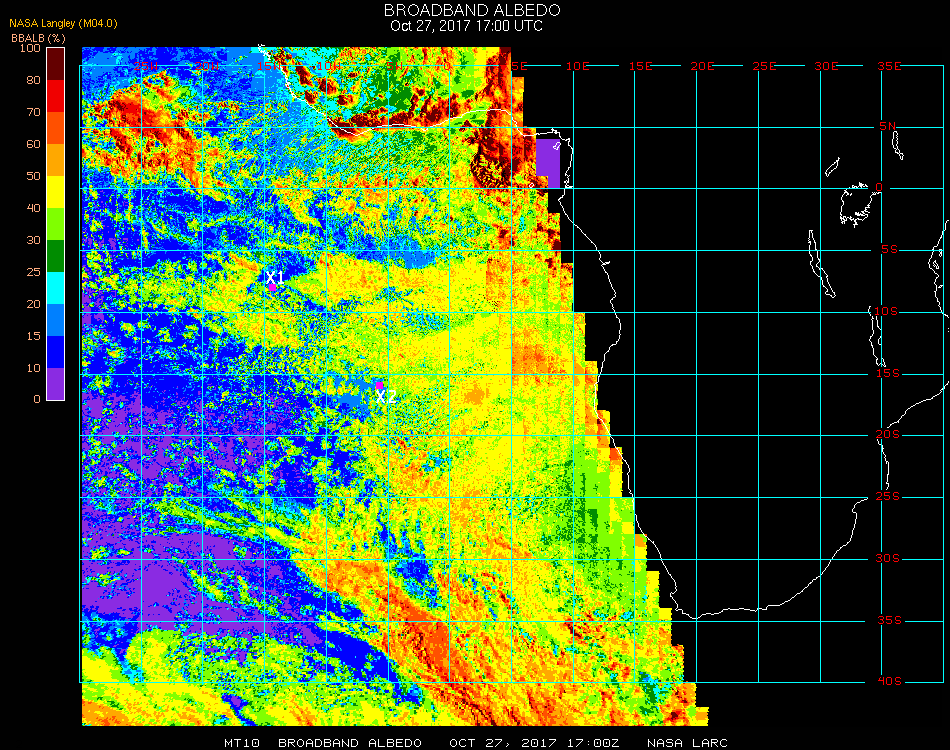This screenshot has width=950, height=750.
Task: Click the 35S latitude label
Action: click(x=889, y=620)
